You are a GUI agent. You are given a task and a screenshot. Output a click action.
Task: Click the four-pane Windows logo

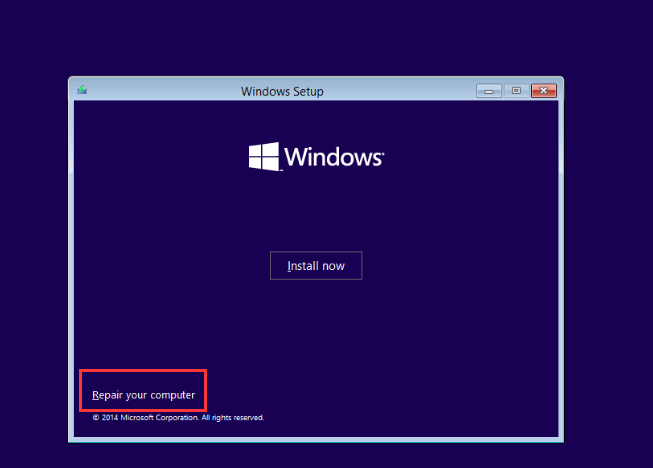263,156
